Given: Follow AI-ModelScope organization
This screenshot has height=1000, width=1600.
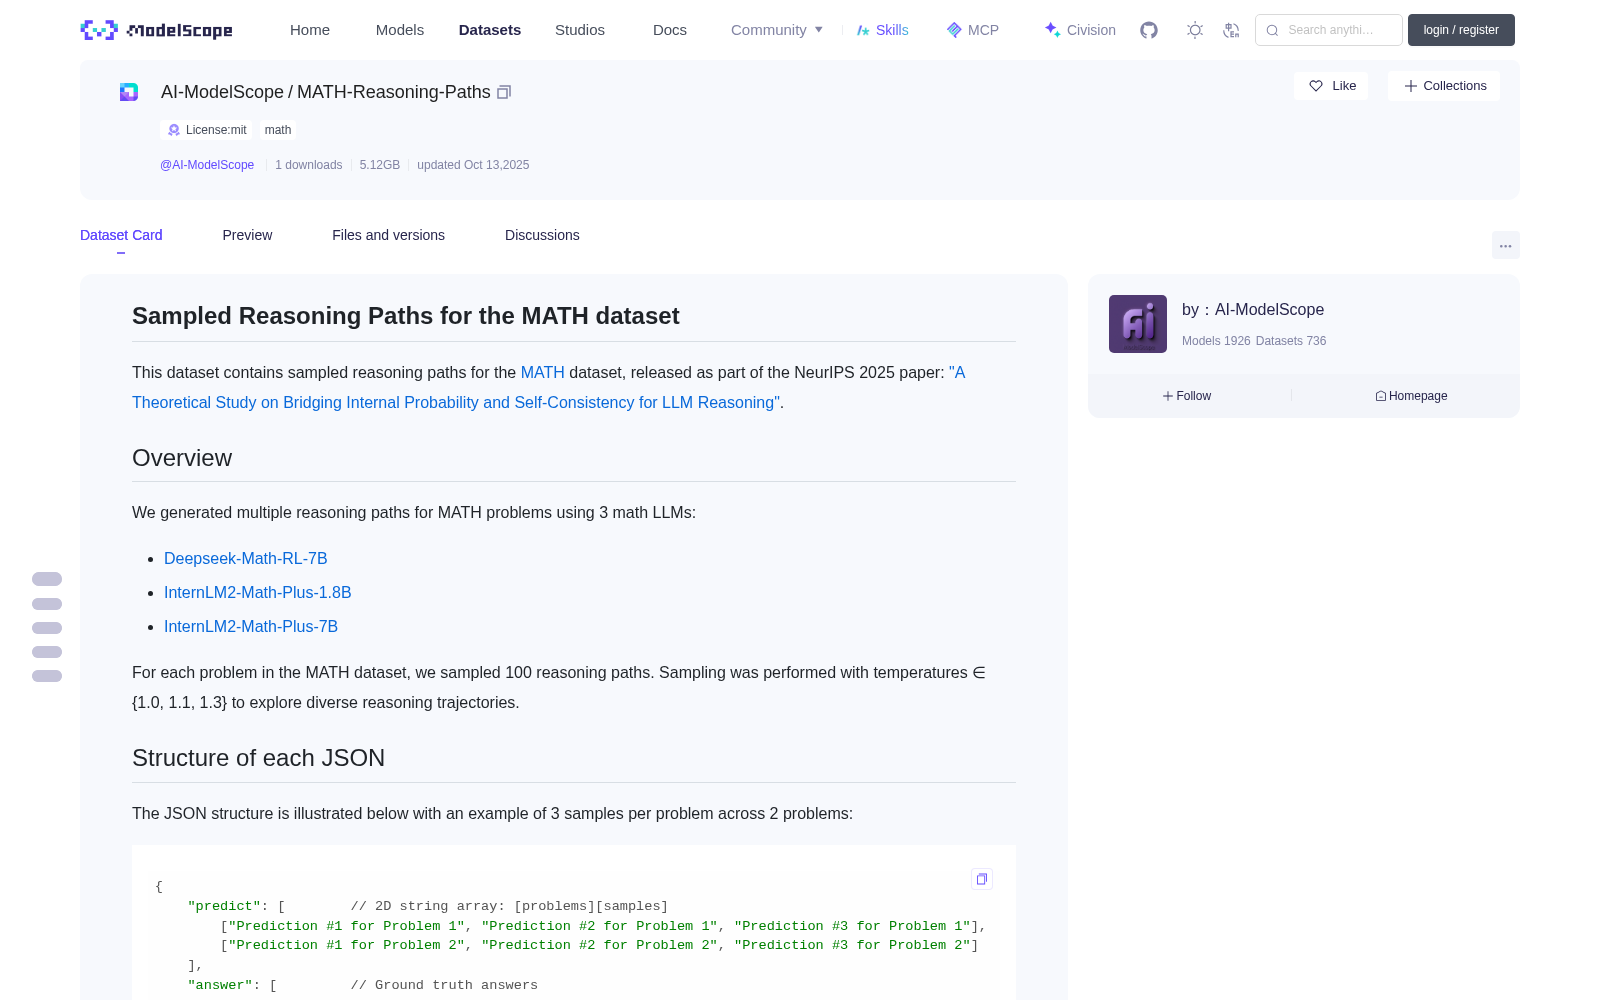Looking at the screenshot, I should [1187, 396].
